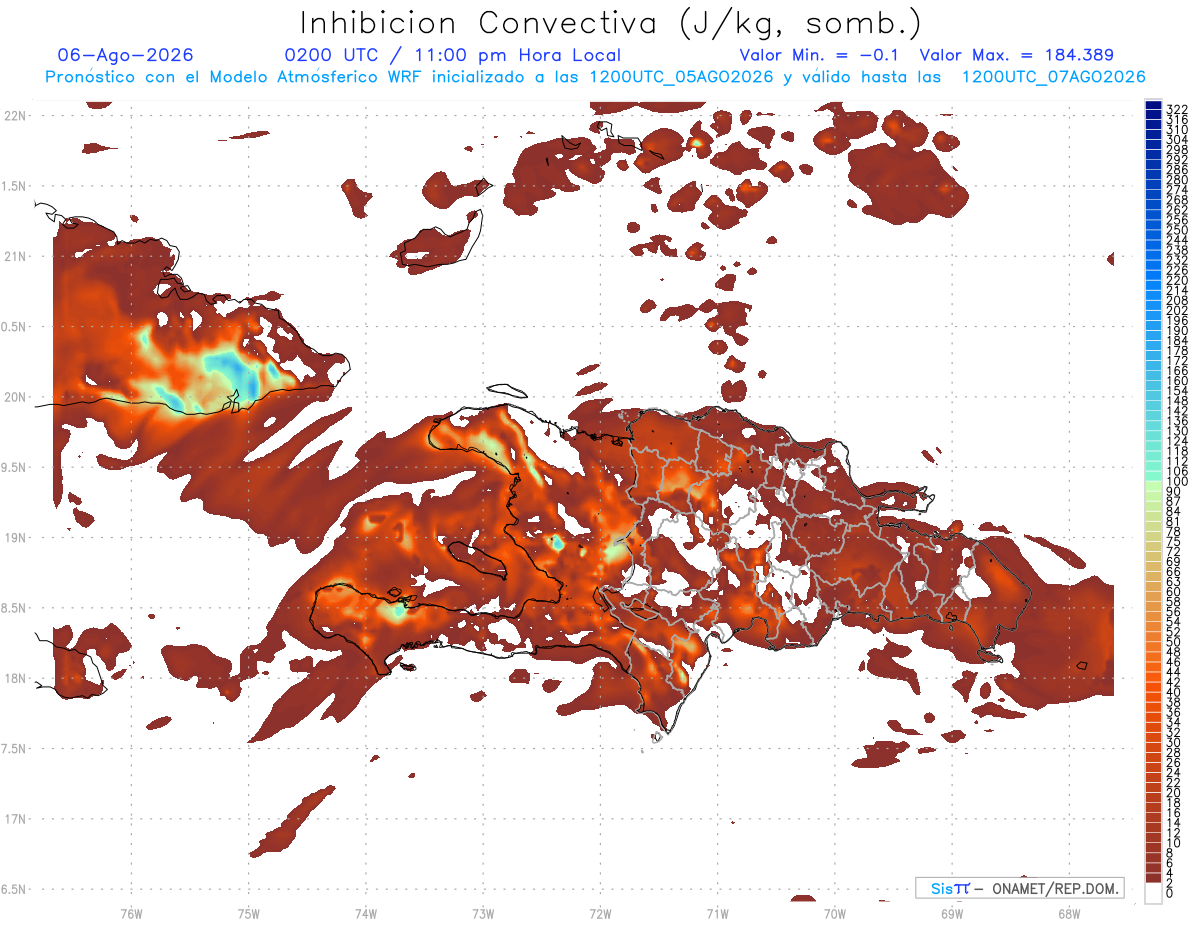Click the valid-until time "1200UTC_07AGO2026"
Image resolution: width=1200 pixels, height=927 pixels.
click(x=1053, y=77)
